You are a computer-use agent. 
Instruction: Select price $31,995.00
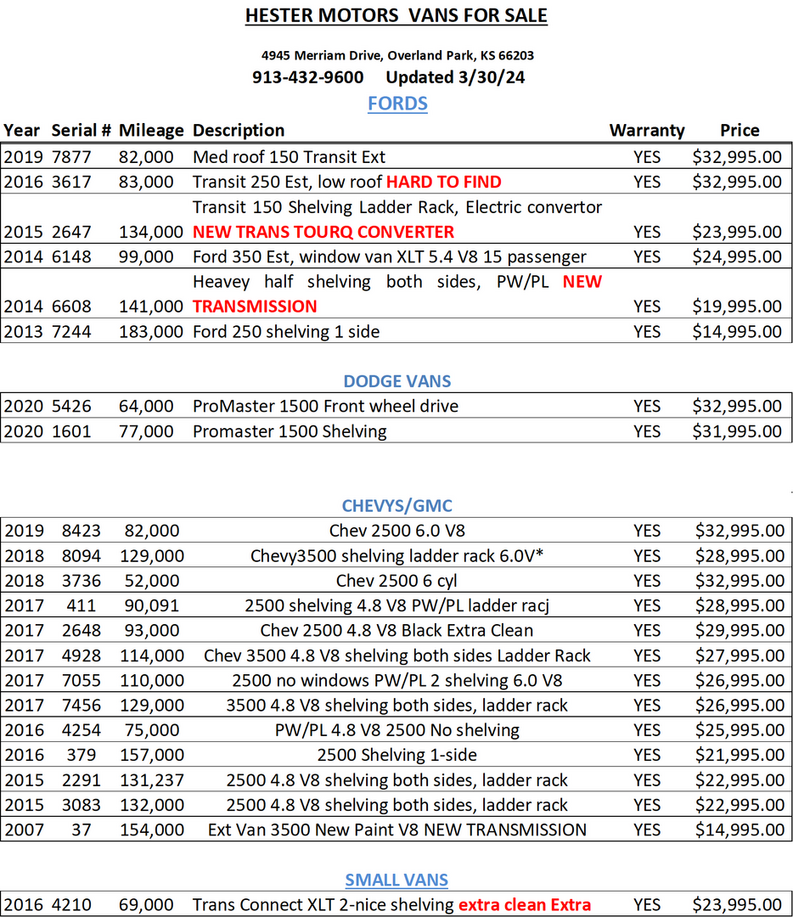737,432
